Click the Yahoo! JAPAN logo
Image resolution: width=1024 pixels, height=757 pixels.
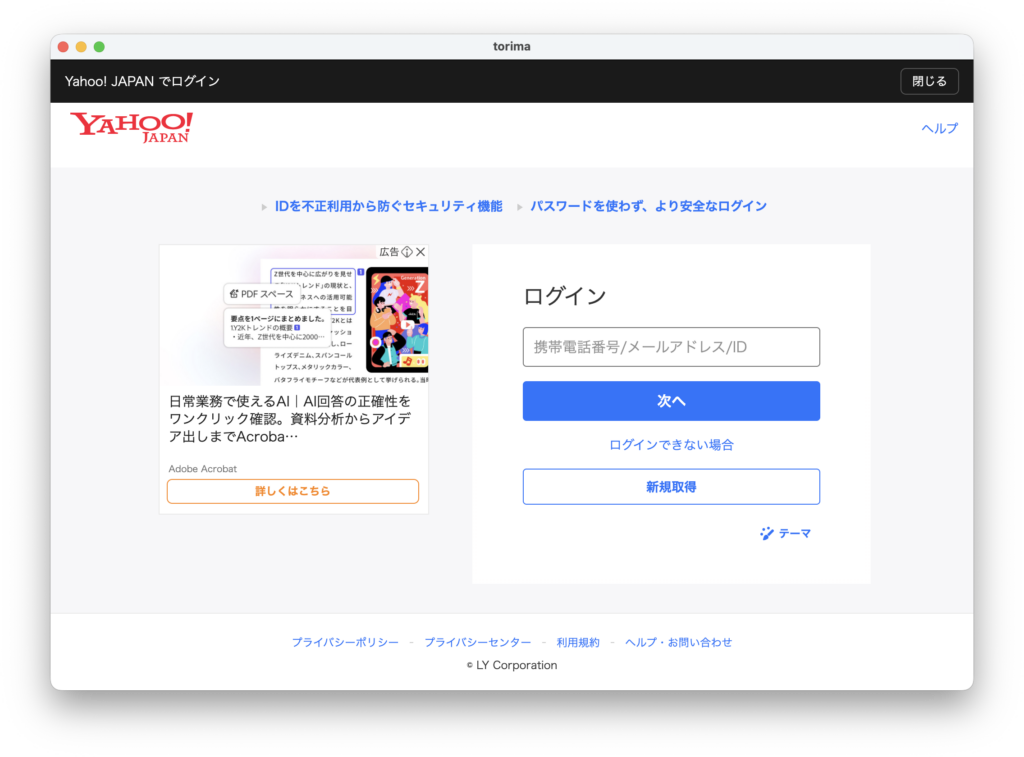click(x=131, y=127)
